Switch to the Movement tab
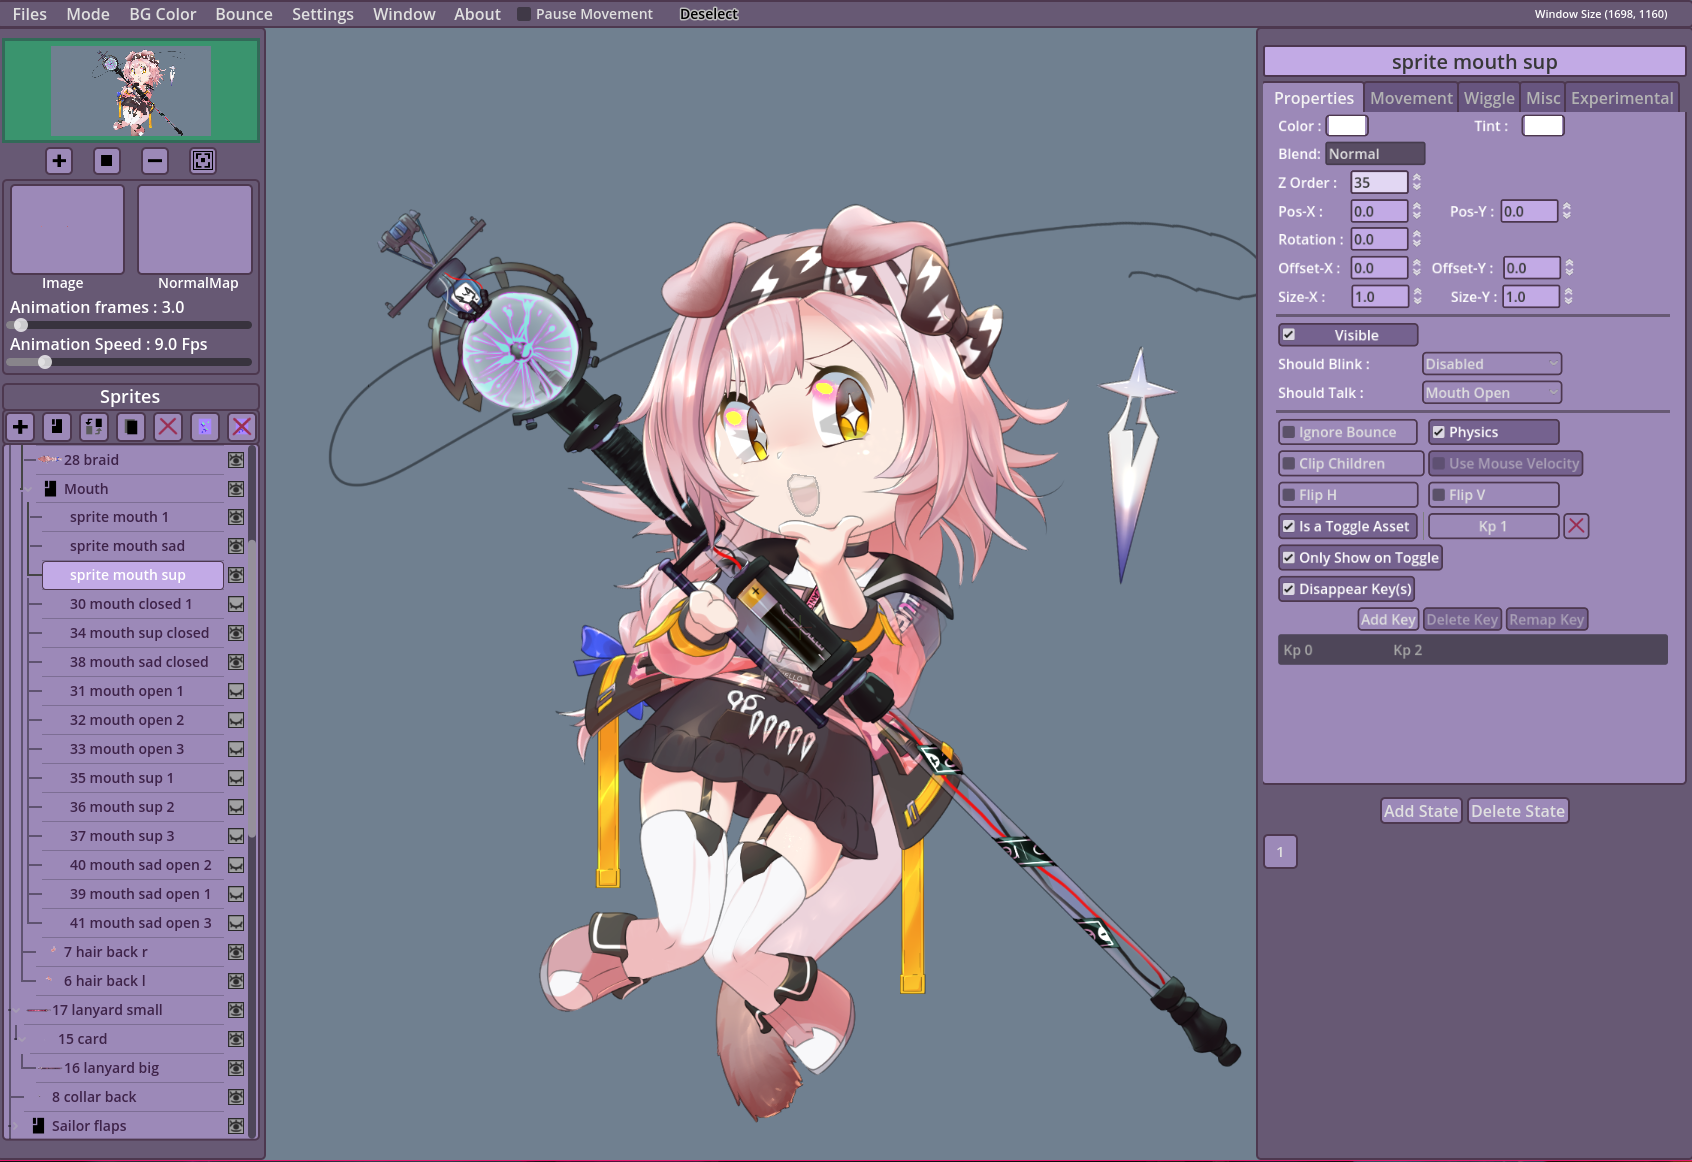 (1411, 98)
